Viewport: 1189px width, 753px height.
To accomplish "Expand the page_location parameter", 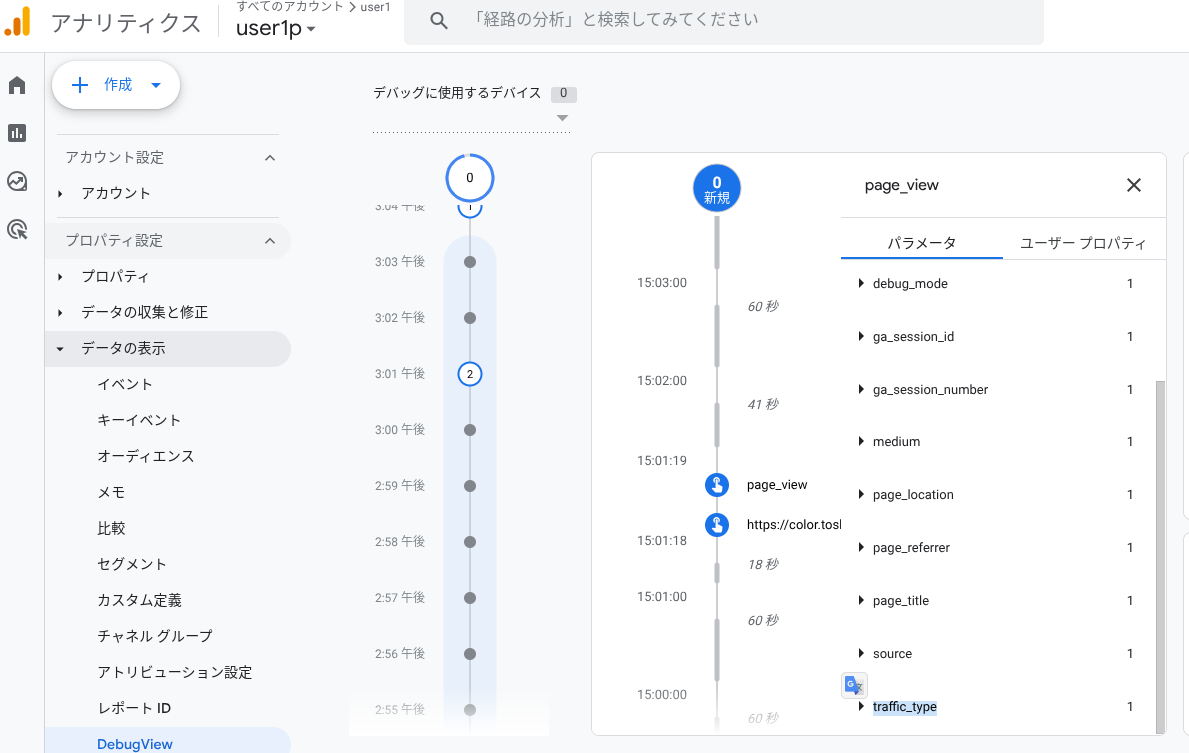I will point(861,494).
